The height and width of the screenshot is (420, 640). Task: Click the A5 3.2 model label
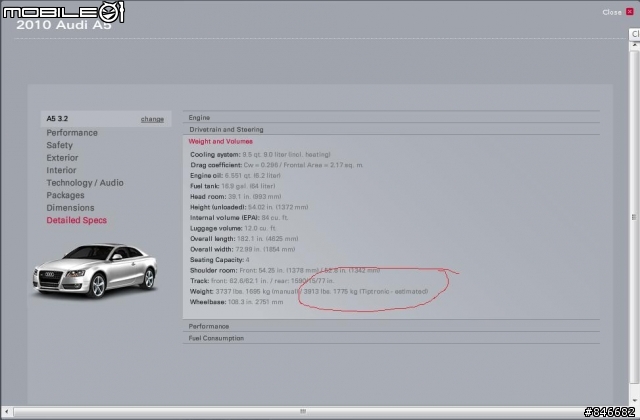(x=57, y=119)
